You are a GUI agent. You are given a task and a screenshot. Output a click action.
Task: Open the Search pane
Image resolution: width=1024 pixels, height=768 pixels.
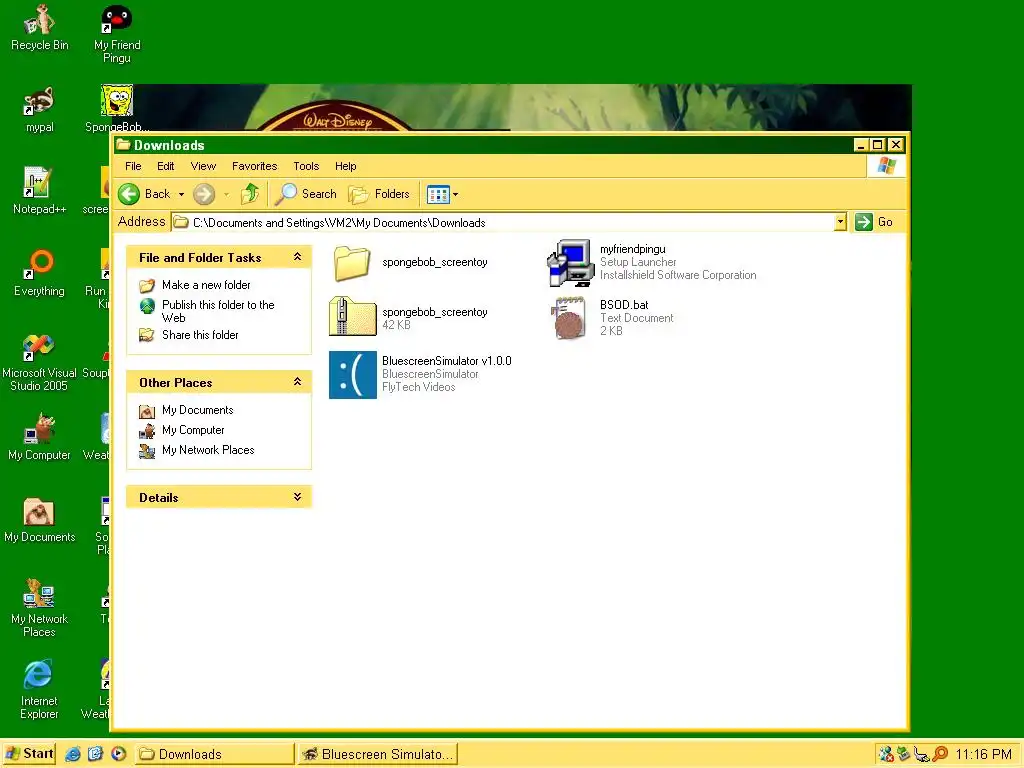coord(306,194)
